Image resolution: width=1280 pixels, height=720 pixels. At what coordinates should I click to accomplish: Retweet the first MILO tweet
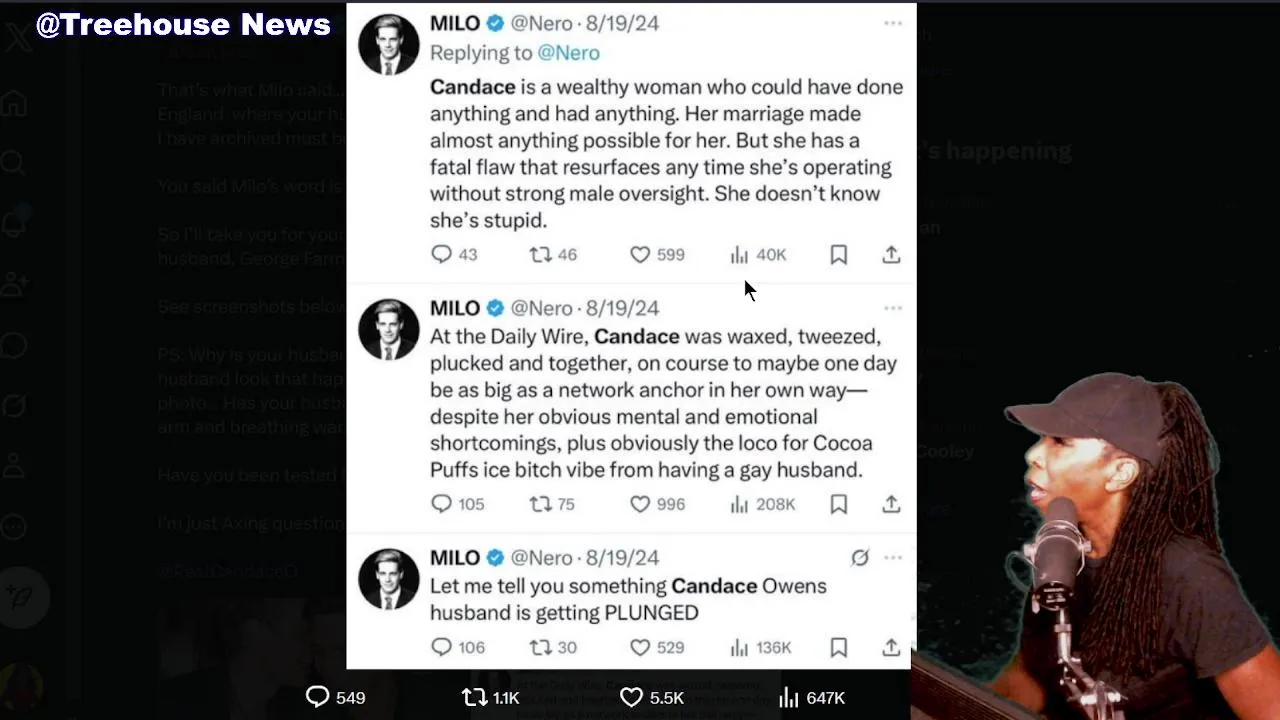[x=540, y=255]
